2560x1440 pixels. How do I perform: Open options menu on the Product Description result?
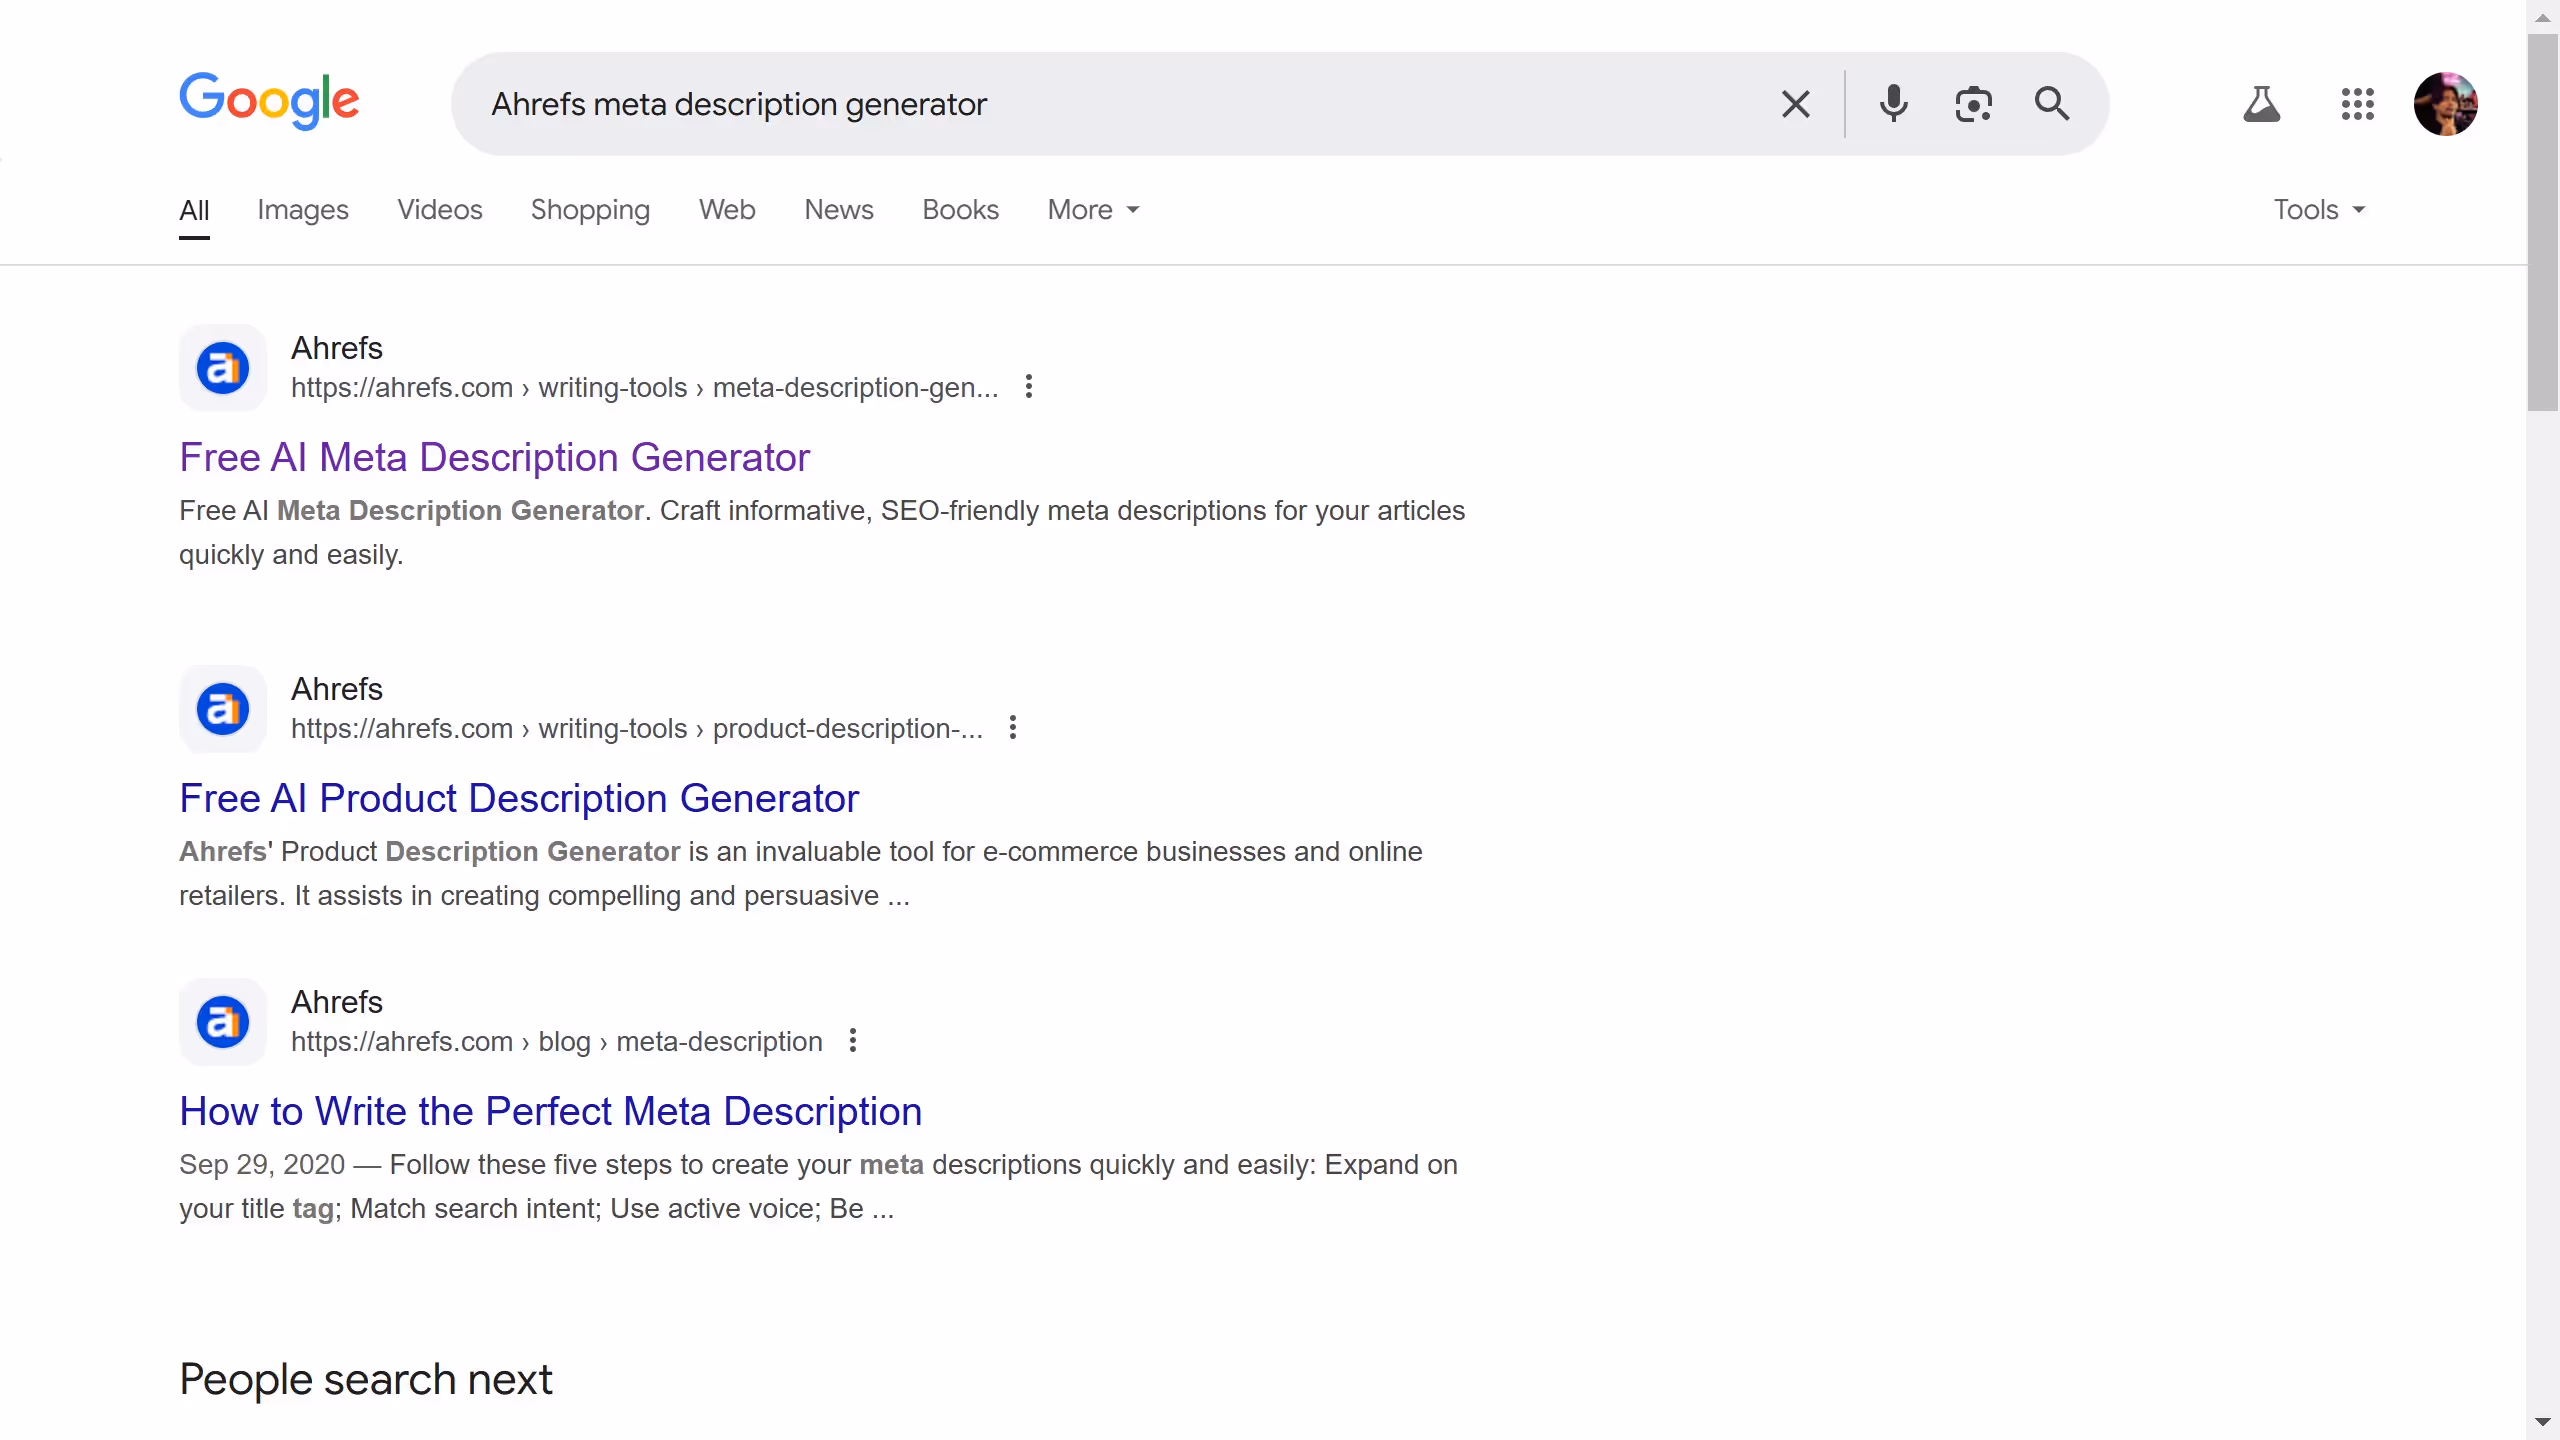[1013, 727]
